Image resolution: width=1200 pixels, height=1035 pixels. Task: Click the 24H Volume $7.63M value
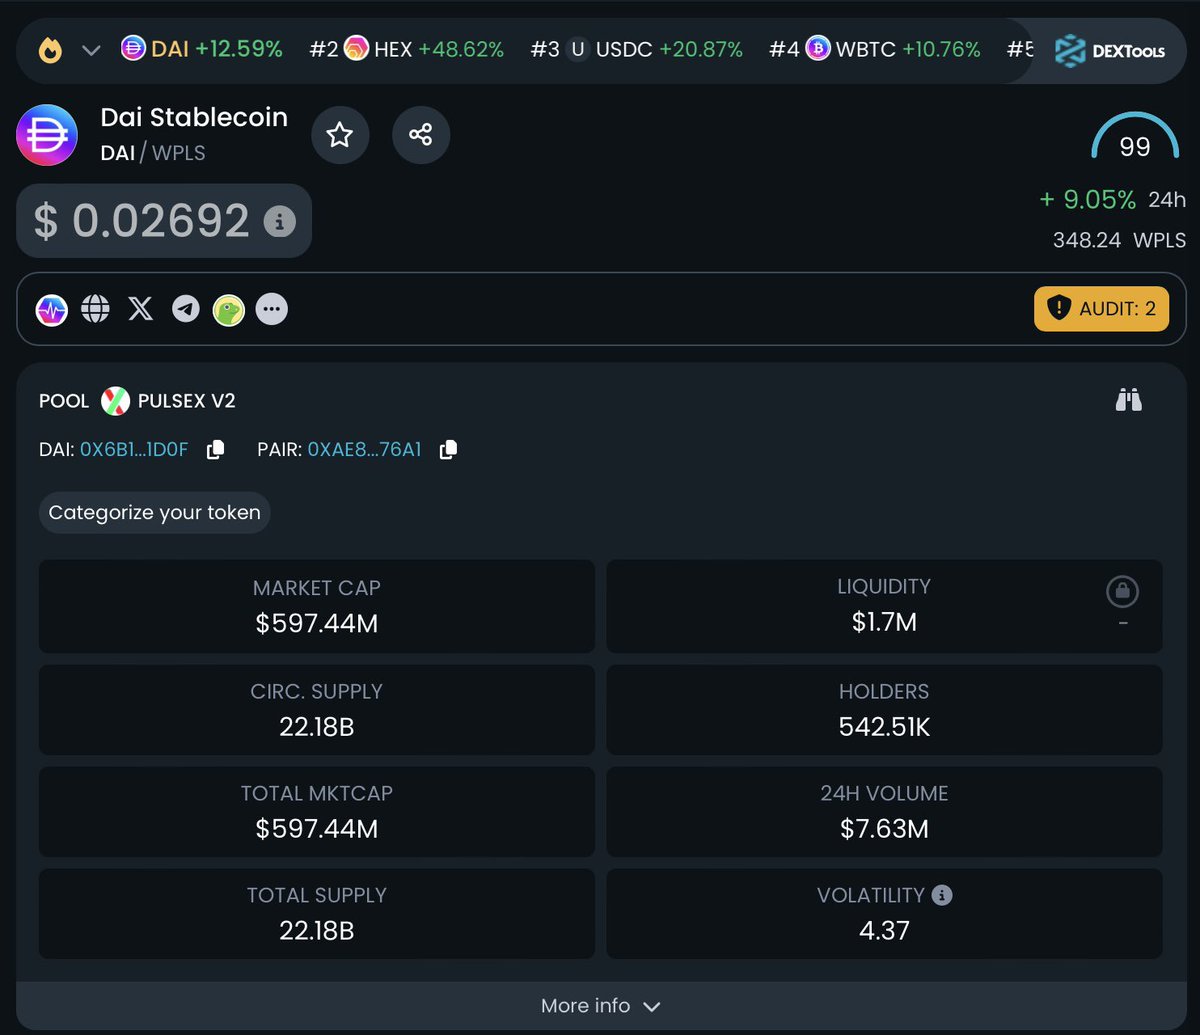(884, 829)
